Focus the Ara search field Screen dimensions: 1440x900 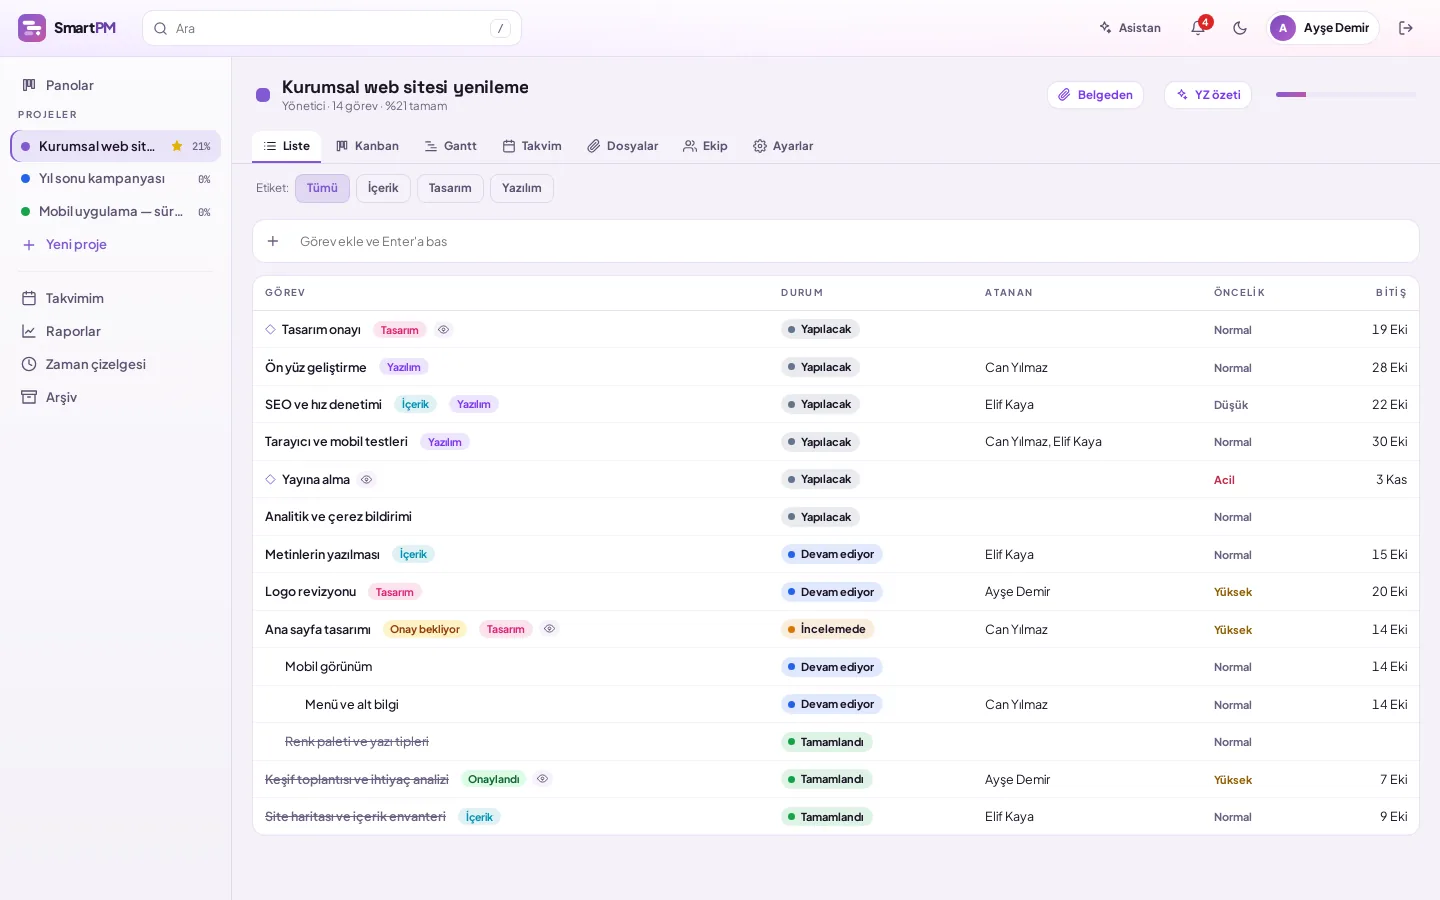click(x=332, y=28)
